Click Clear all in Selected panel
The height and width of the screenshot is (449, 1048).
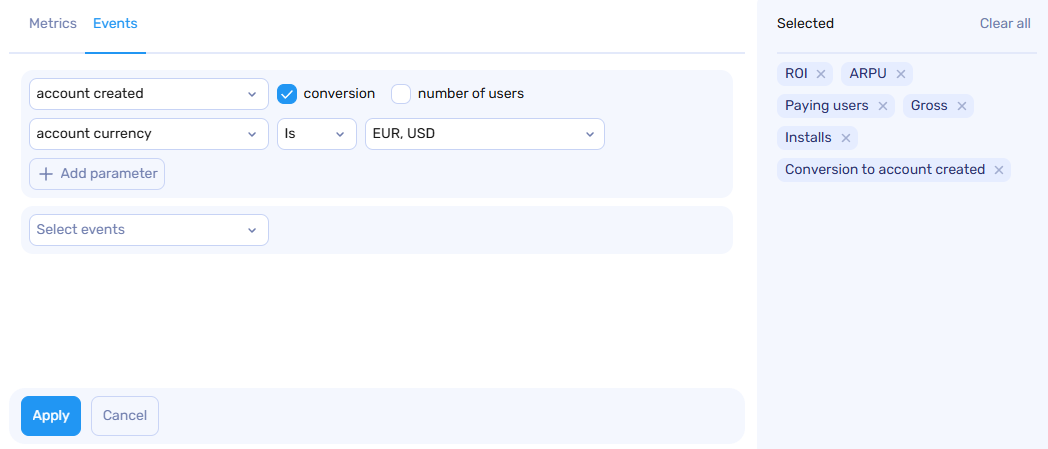point(1004,23)
